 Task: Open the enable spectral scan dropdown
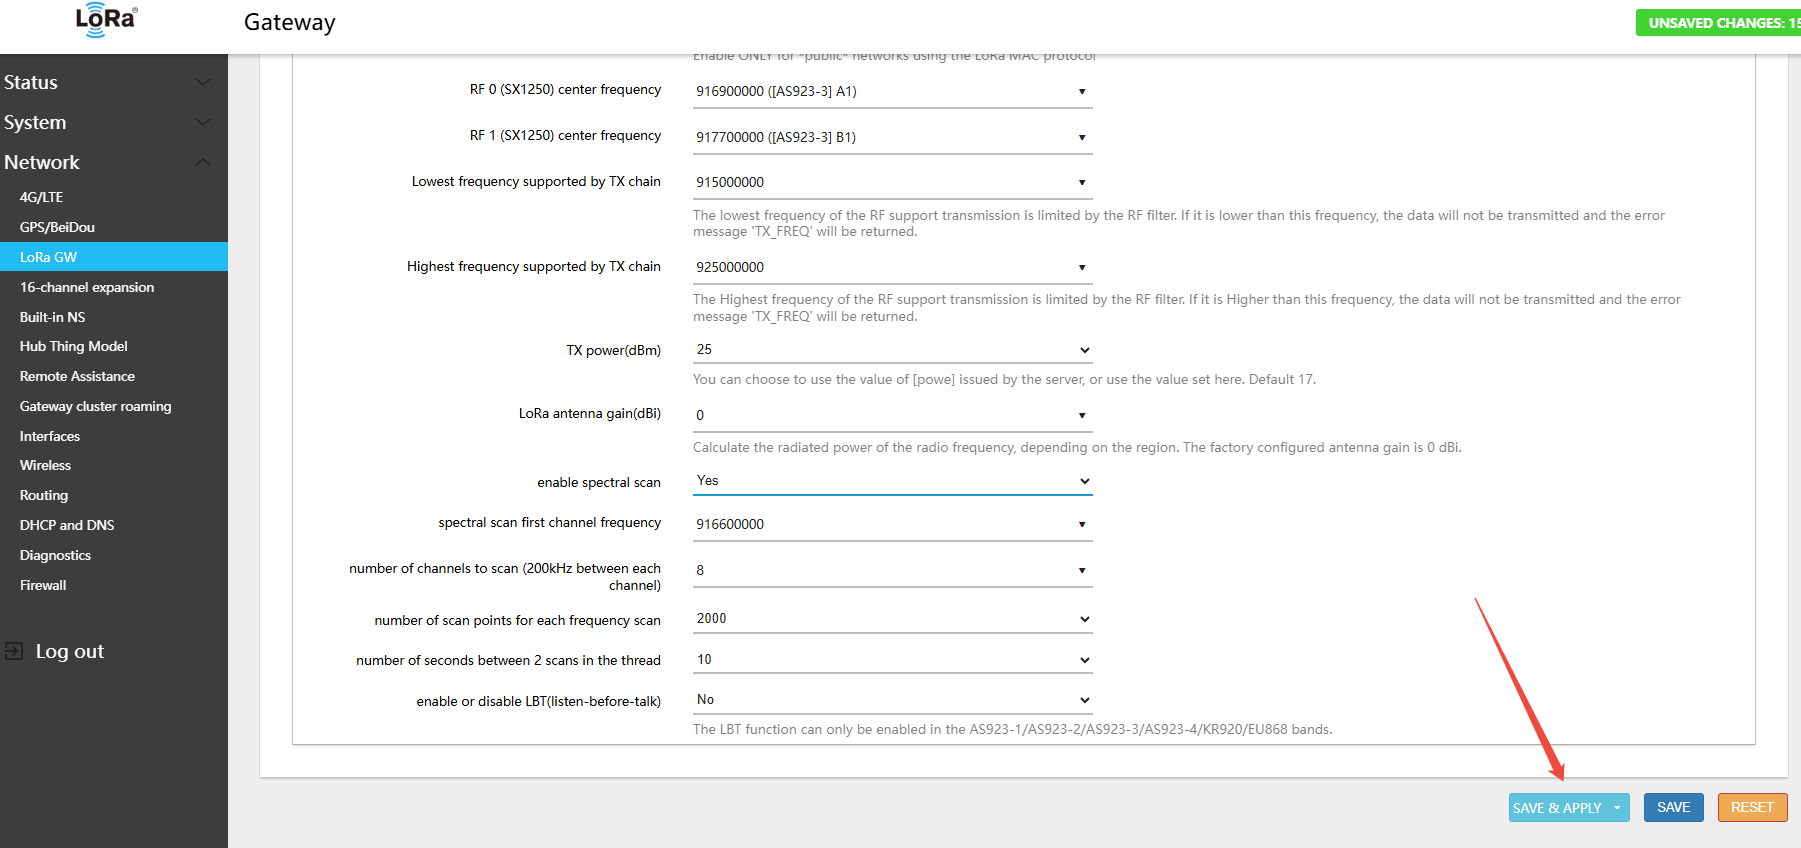coord(892,481)
